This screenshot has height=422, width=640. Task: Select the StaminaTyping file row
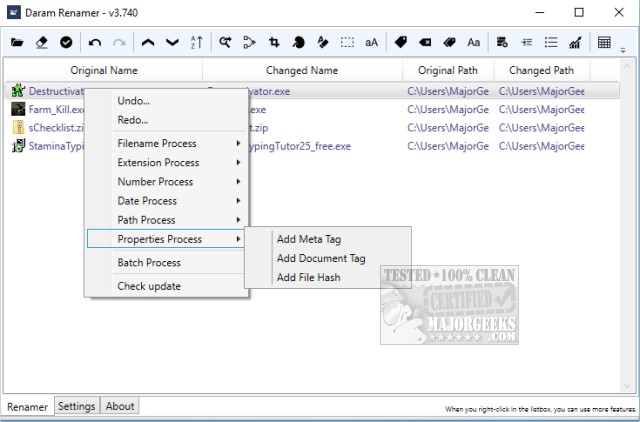[312, 146]
